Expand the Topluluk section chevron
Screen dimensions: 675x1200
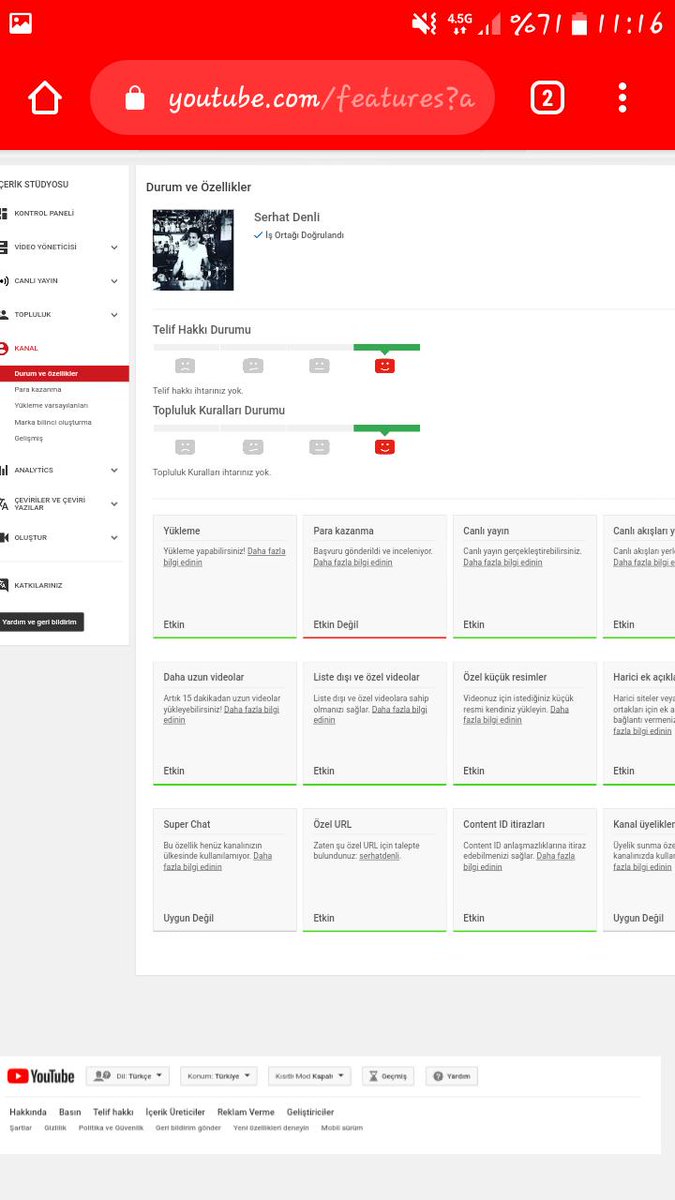coord(114,314)
